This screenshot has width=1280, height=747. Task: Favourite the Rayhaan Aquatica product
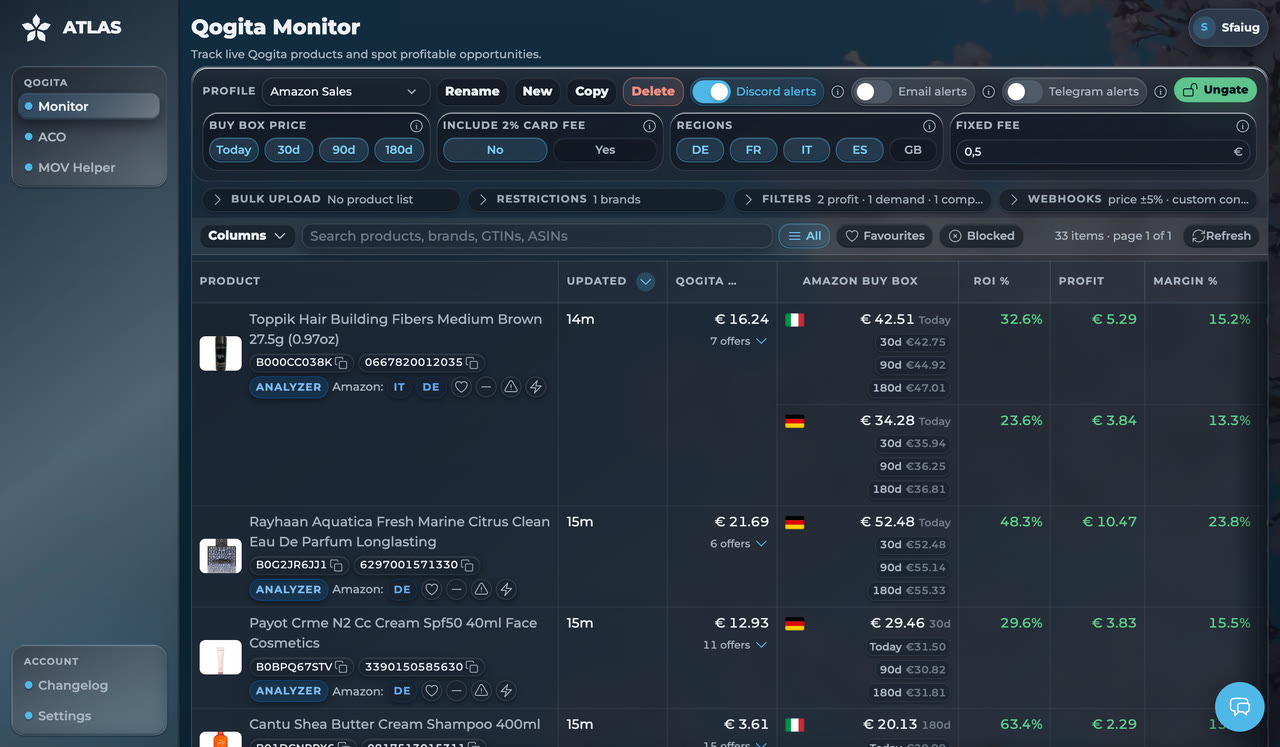coord(432,590)
